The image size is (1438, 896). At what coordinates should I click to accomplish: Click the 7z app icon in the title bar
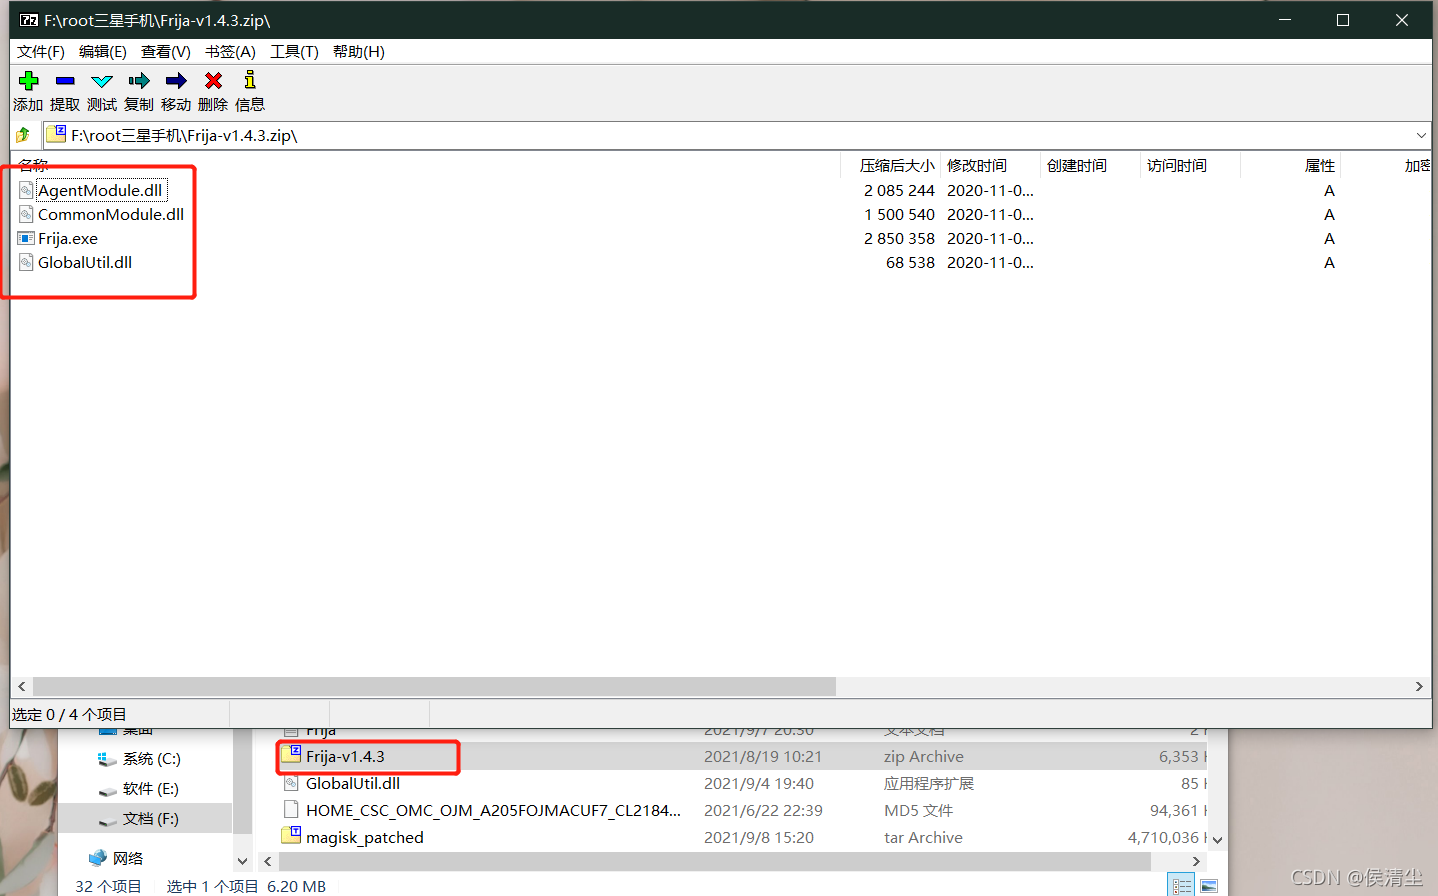click(x=29, y=20)
